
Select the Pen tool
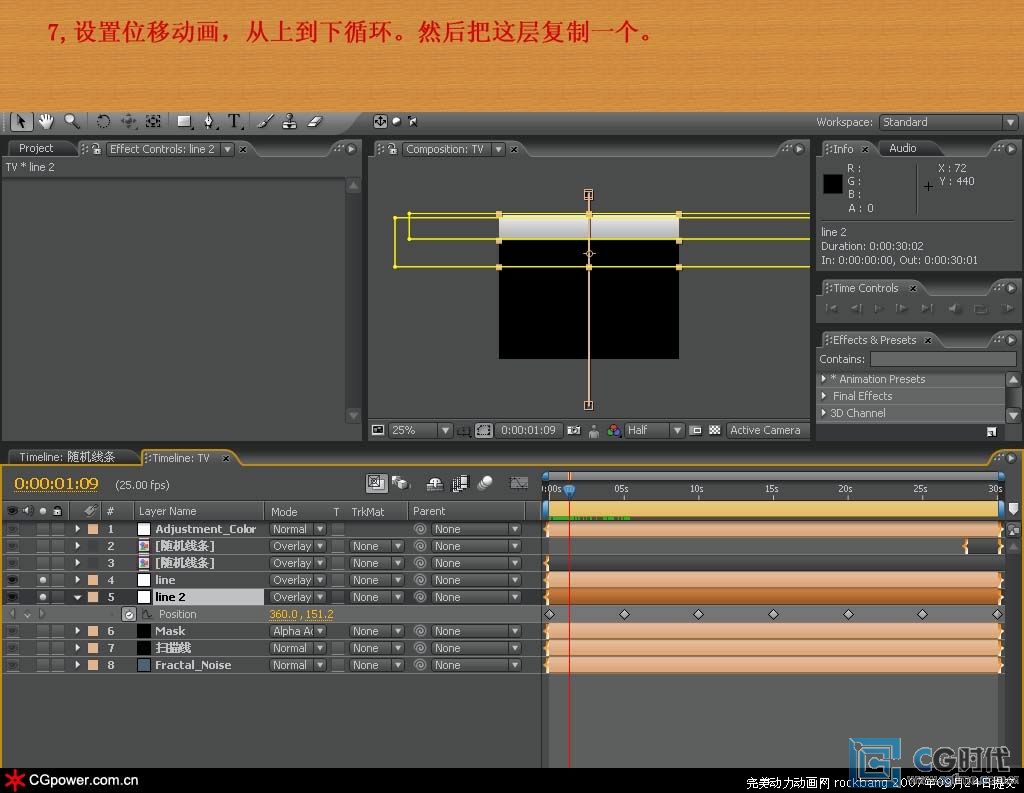pos(209,121)
